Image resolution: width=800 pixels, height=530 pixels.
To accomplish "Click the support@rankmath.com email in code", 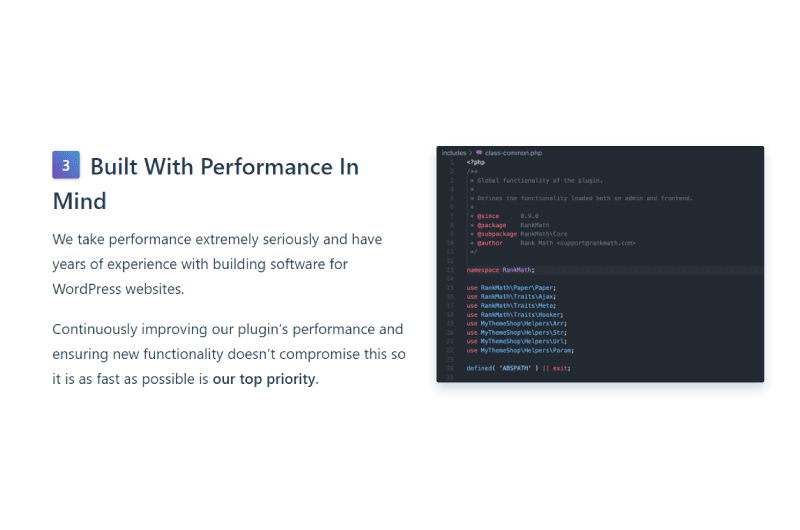I will click(596, 243).
